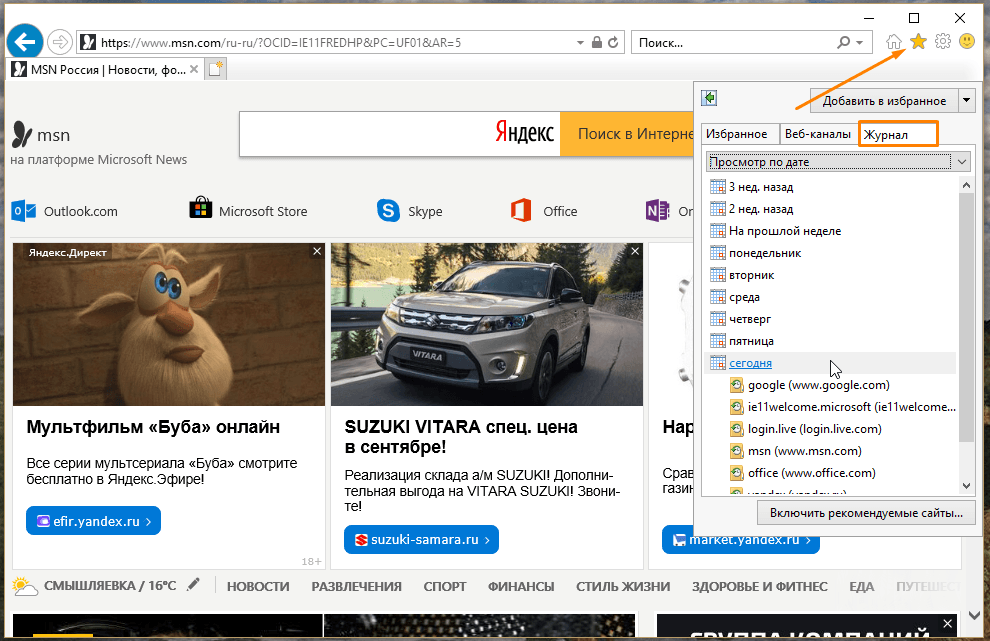Open the СТИЛЬ ЖИЗНИ section
This screenshot has height=641, width=990.
pos(623,586)
